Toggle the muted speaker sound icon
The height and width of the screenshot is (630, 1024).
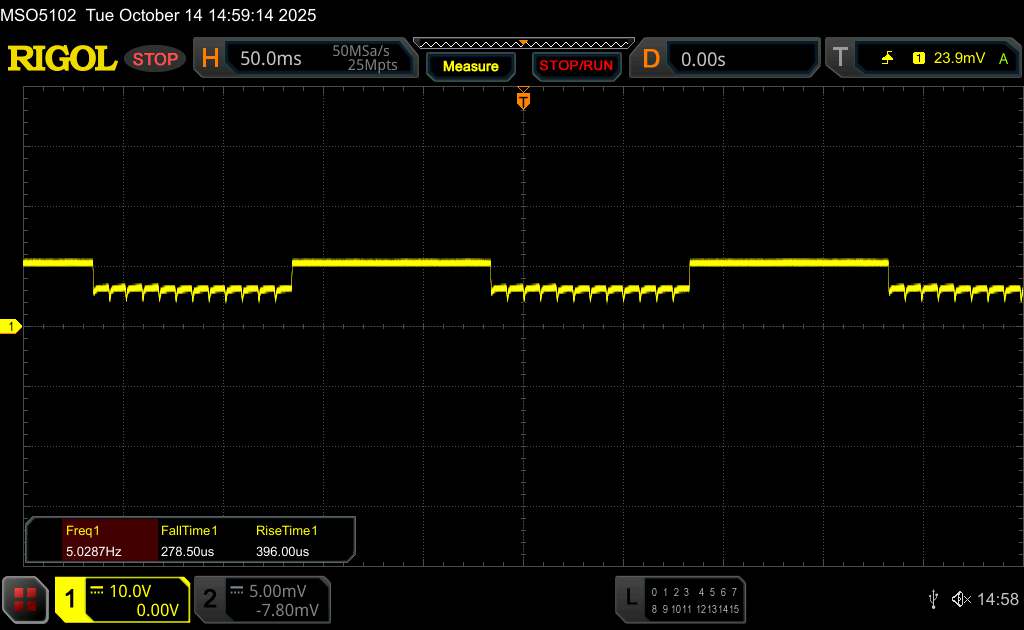pos(960,599)
